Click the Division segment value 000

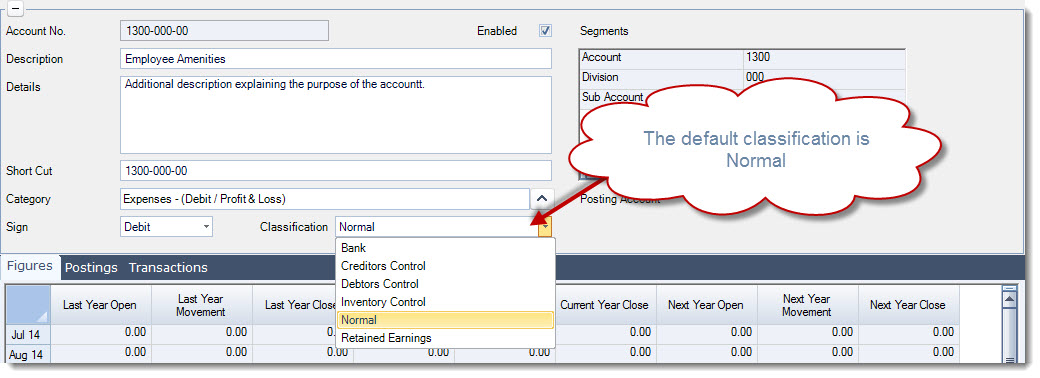824,77
